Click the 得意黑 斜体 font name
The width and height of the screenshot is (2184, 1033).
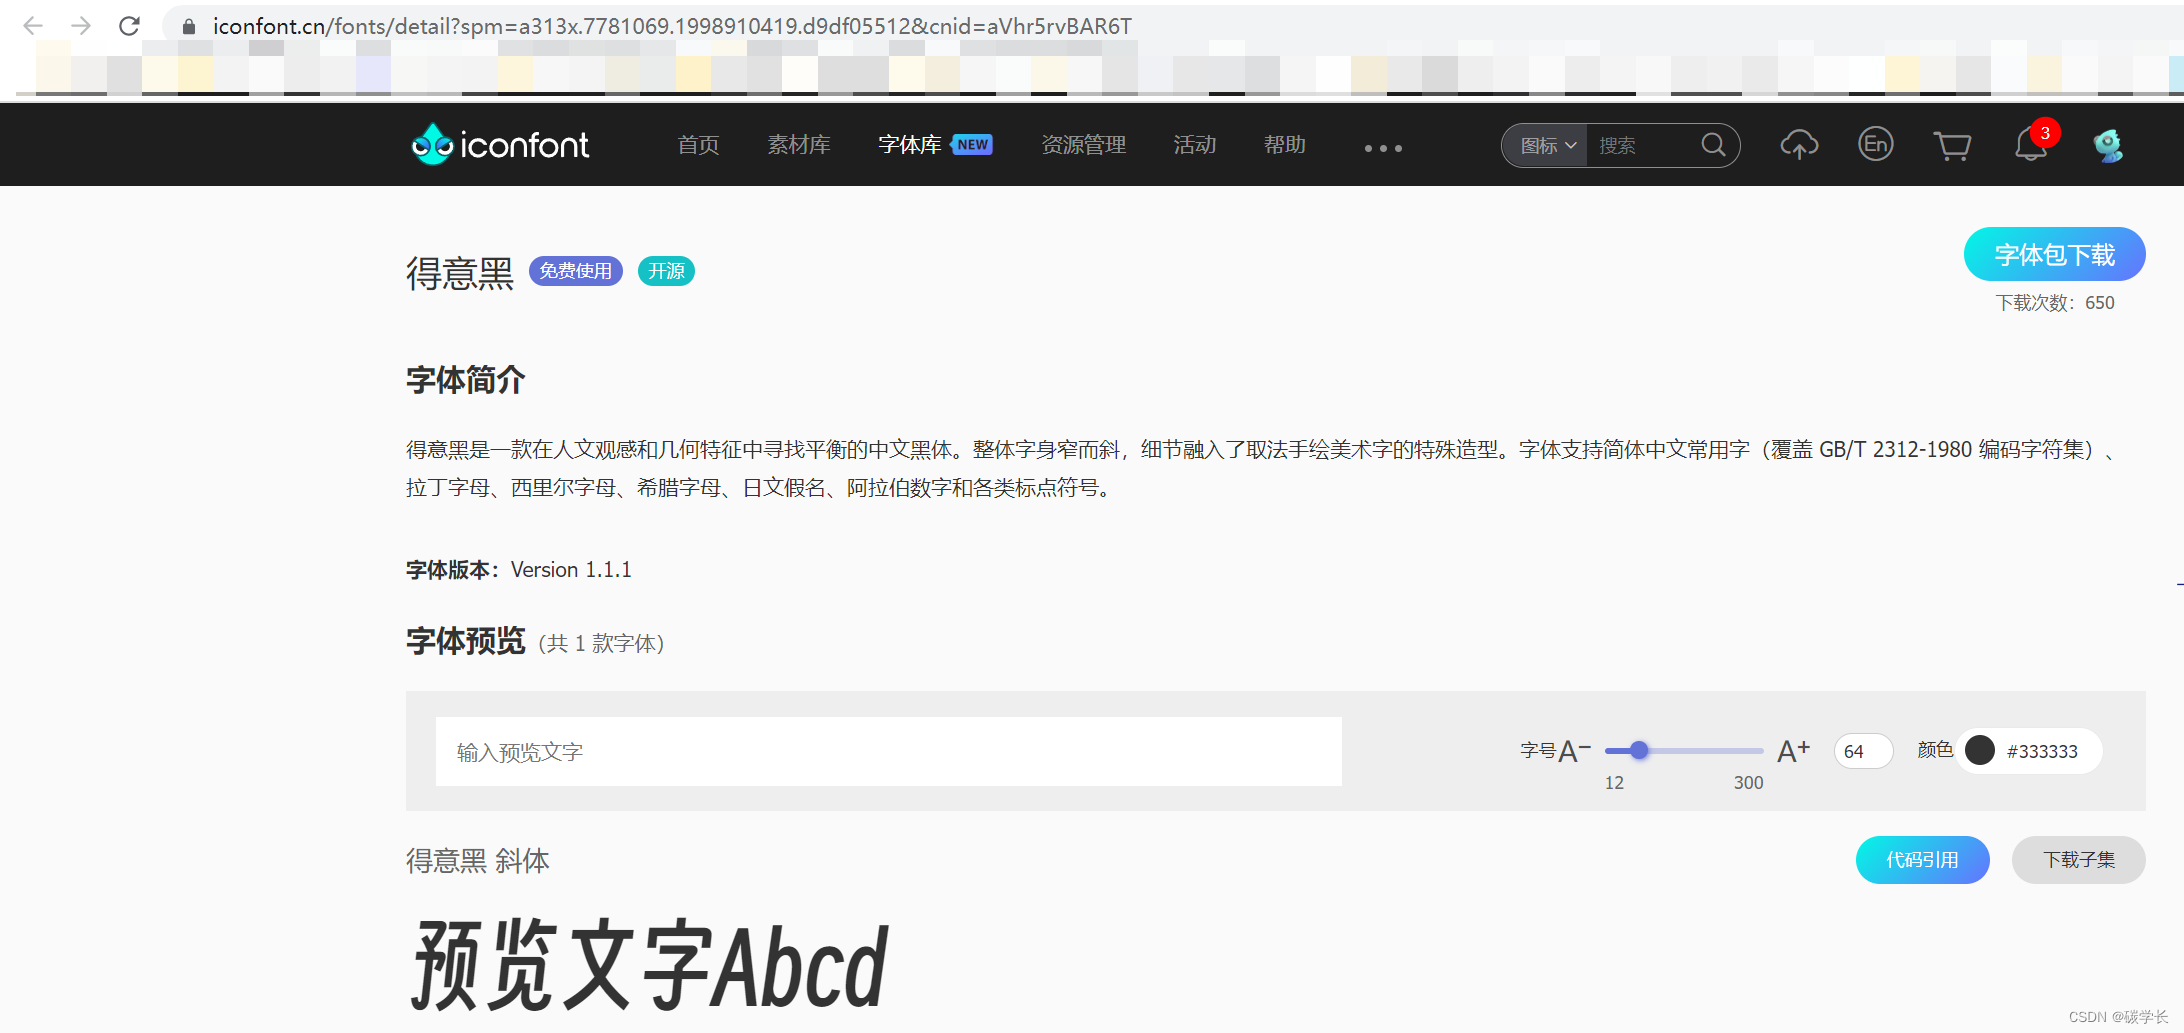pos(477,860)
